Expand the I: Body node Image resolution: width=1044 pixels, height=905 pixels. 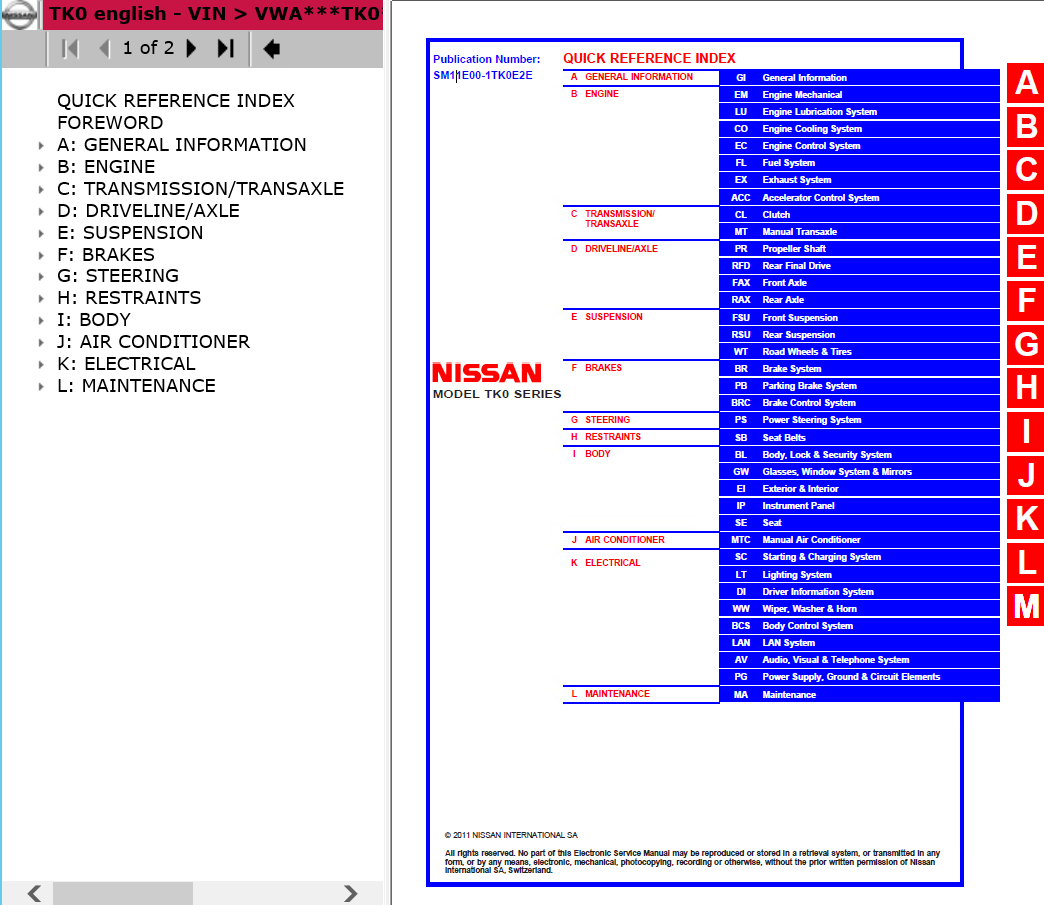41,320
